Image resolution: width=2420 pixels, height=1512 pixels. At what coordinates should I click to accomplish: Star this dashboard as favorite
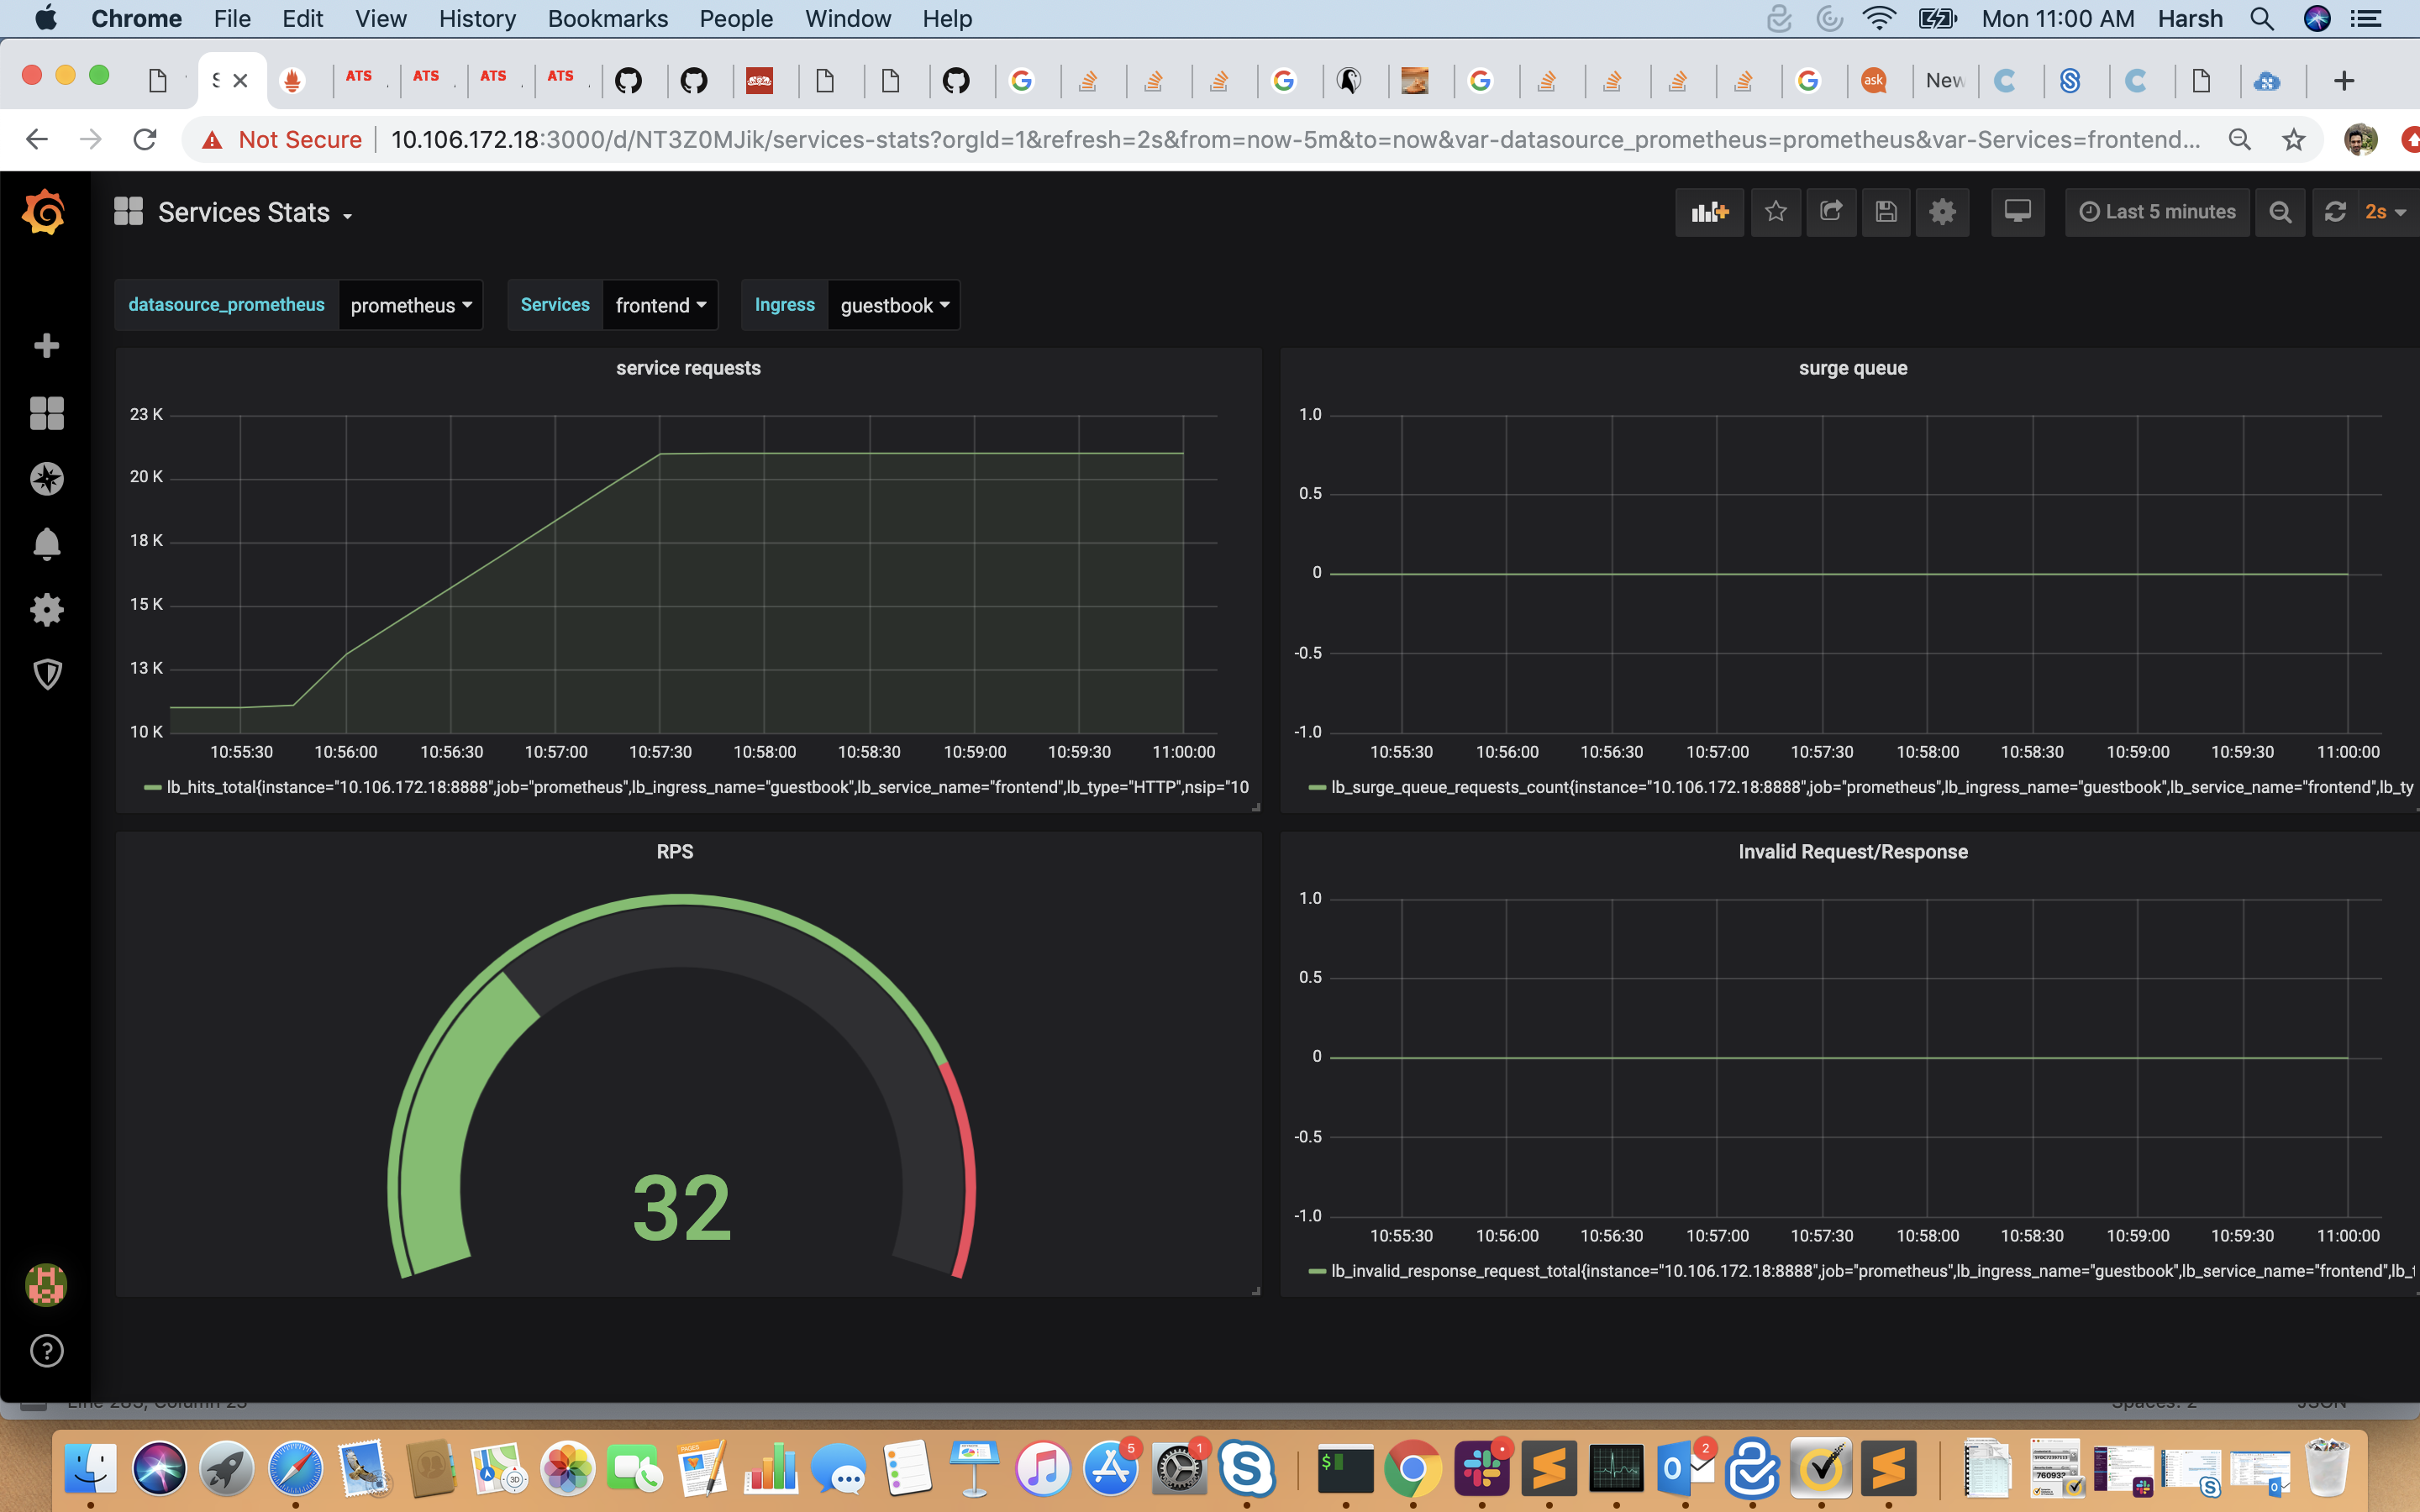[x=1775, y=212]
